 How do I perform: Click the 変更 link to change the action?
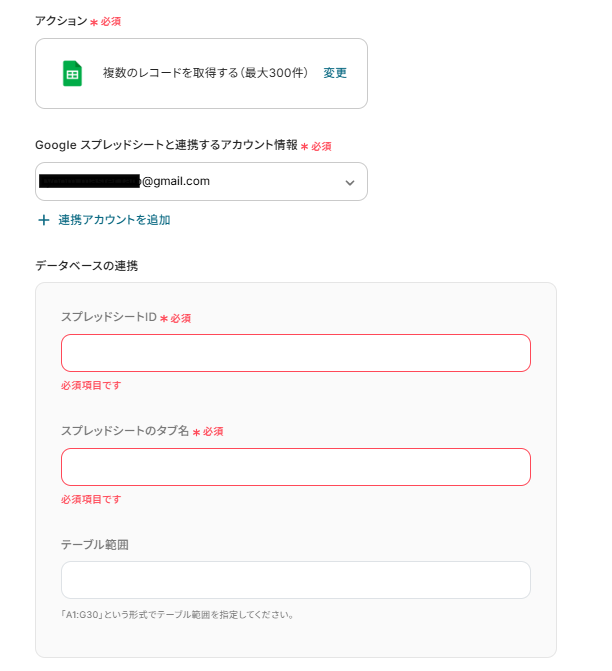click(335, 73)
